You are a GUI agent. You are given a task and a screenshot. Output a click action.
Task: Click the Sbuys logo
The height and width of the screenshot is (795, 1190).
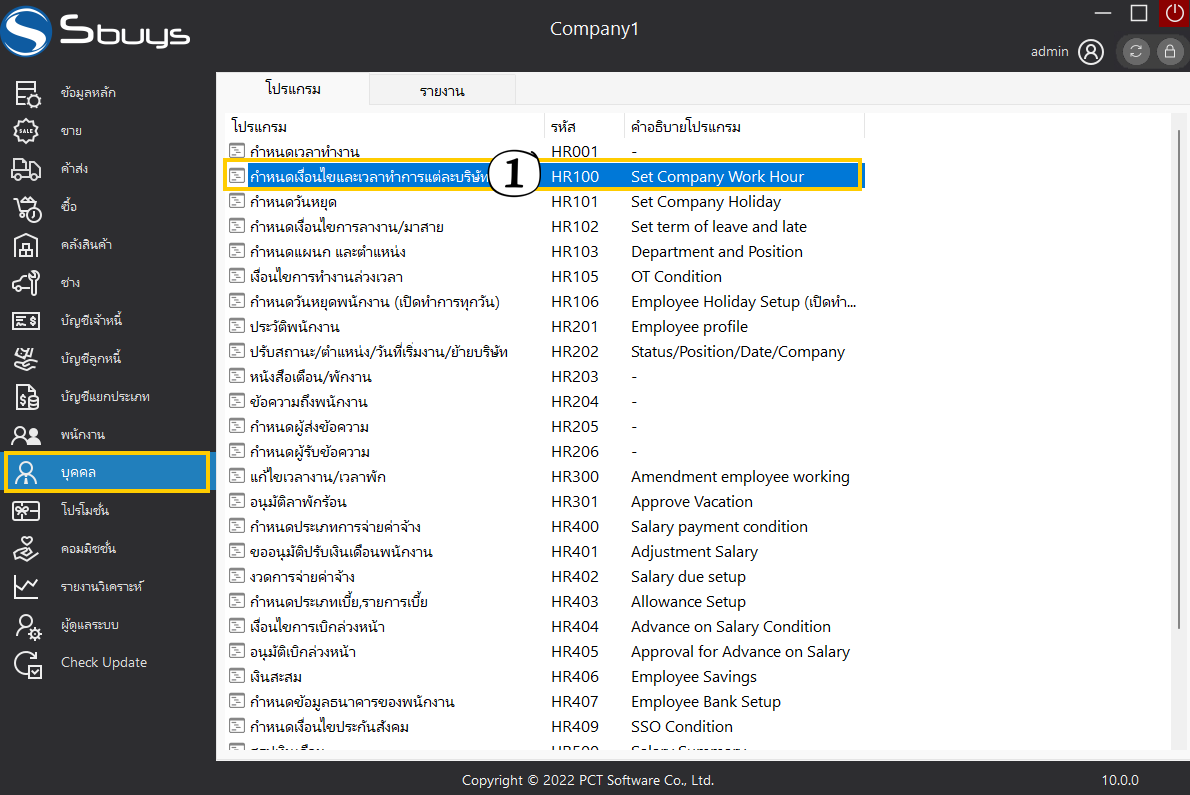[x=96, y=32]
